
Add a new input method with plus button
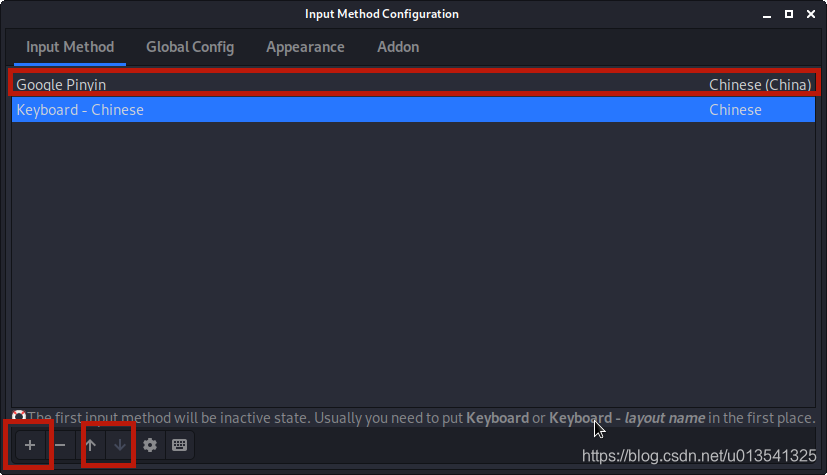30,445
